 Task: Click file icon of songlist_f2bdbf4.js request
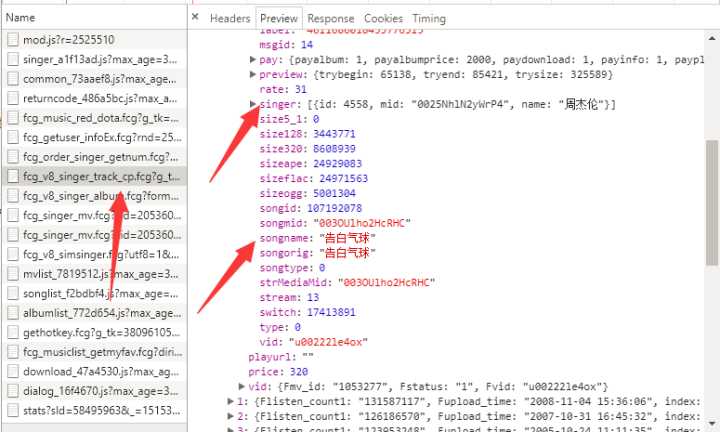(x=13, y=293)
